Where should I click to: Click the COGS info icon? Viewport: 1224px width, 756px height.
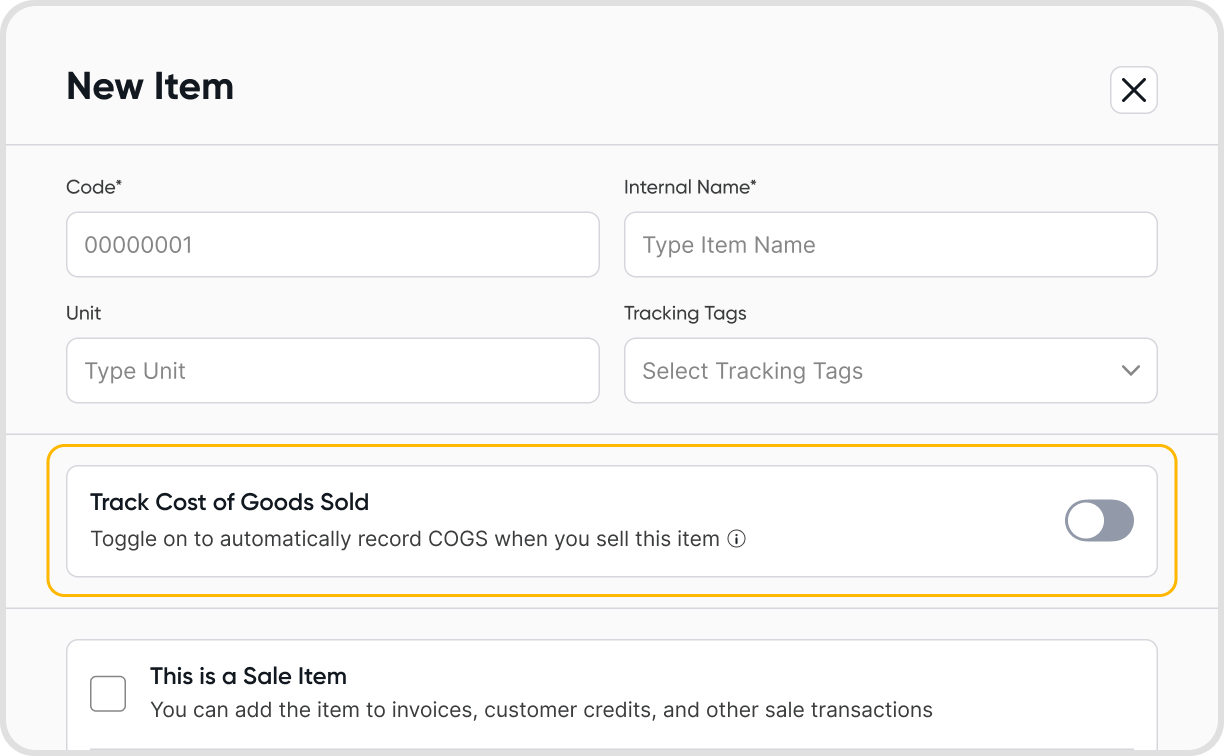[737, 540]
